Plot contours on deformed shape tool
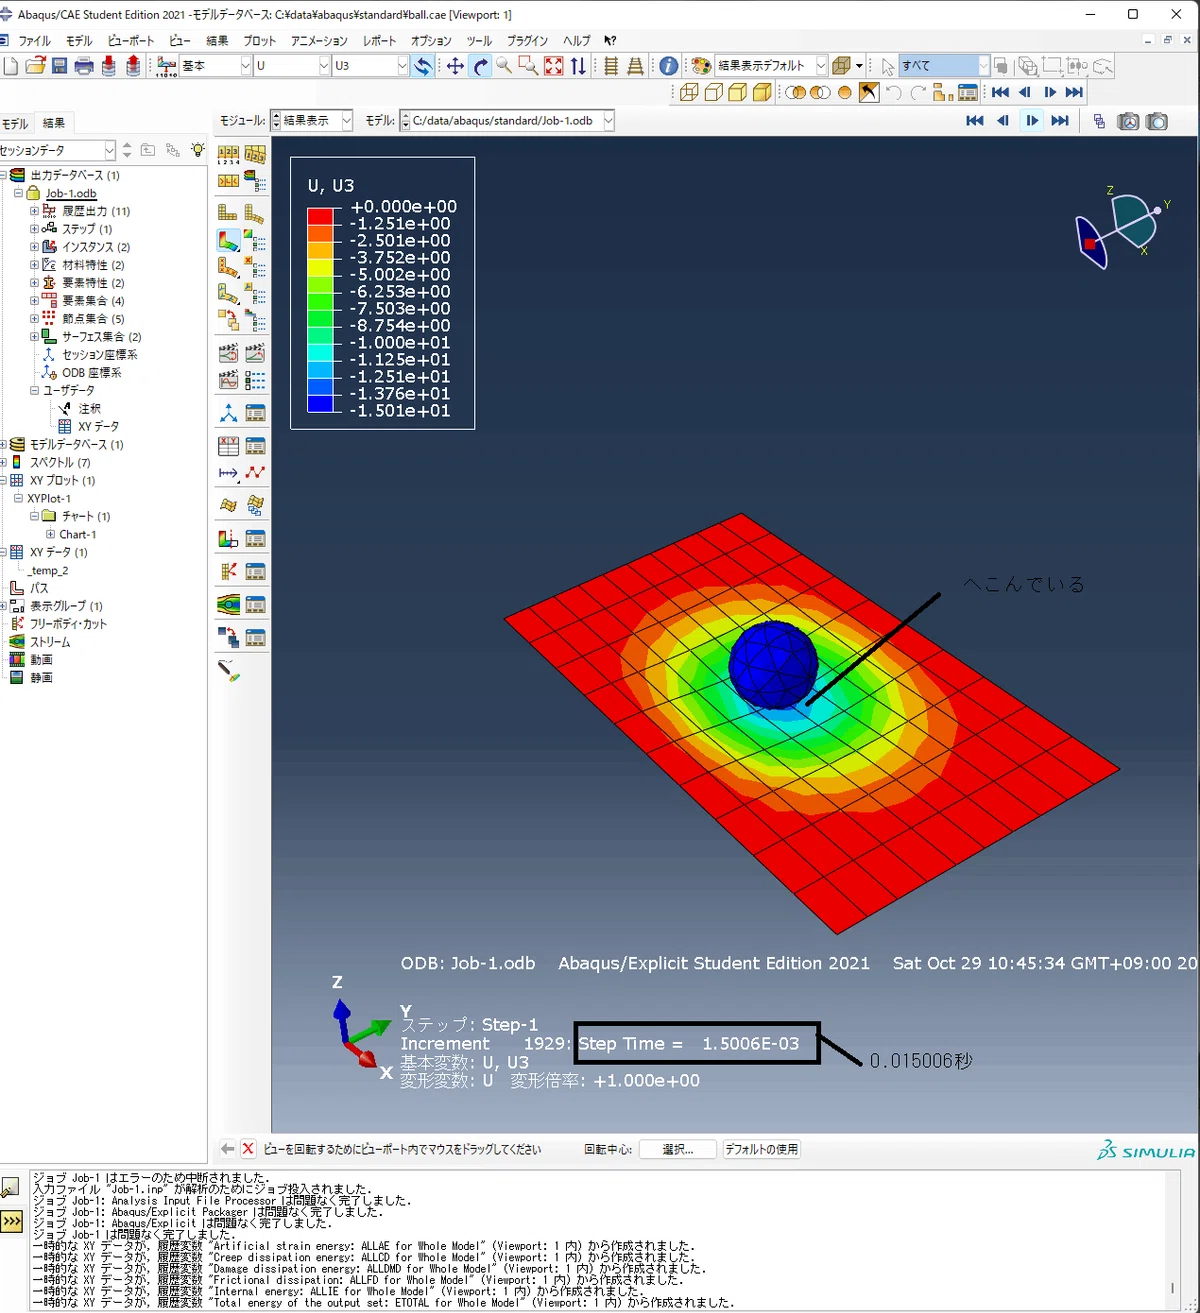This screenshot has width=1200, height=1313. [x=228, y=241]
